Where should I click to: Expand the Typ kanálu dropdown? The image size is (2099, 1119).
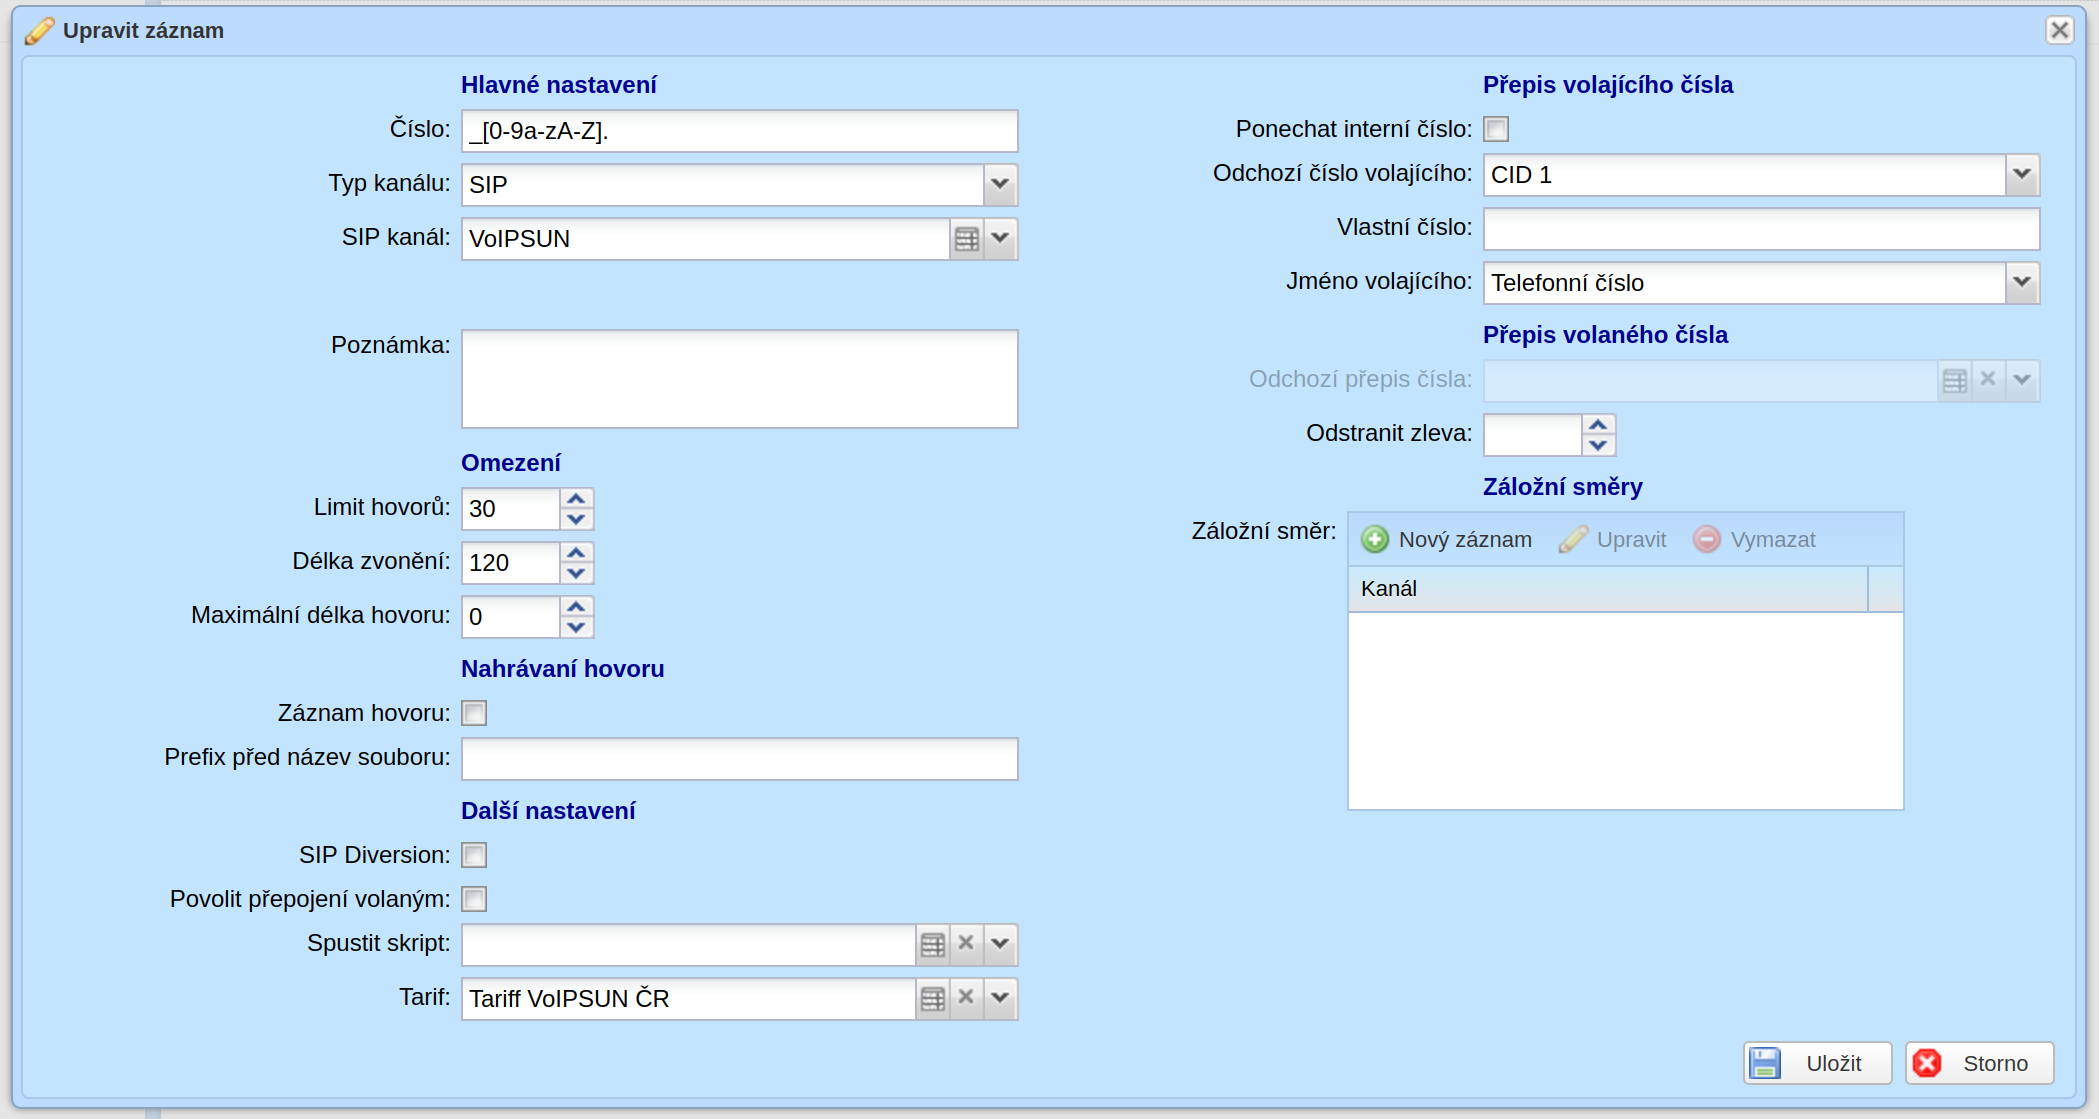pos(1000,185)
